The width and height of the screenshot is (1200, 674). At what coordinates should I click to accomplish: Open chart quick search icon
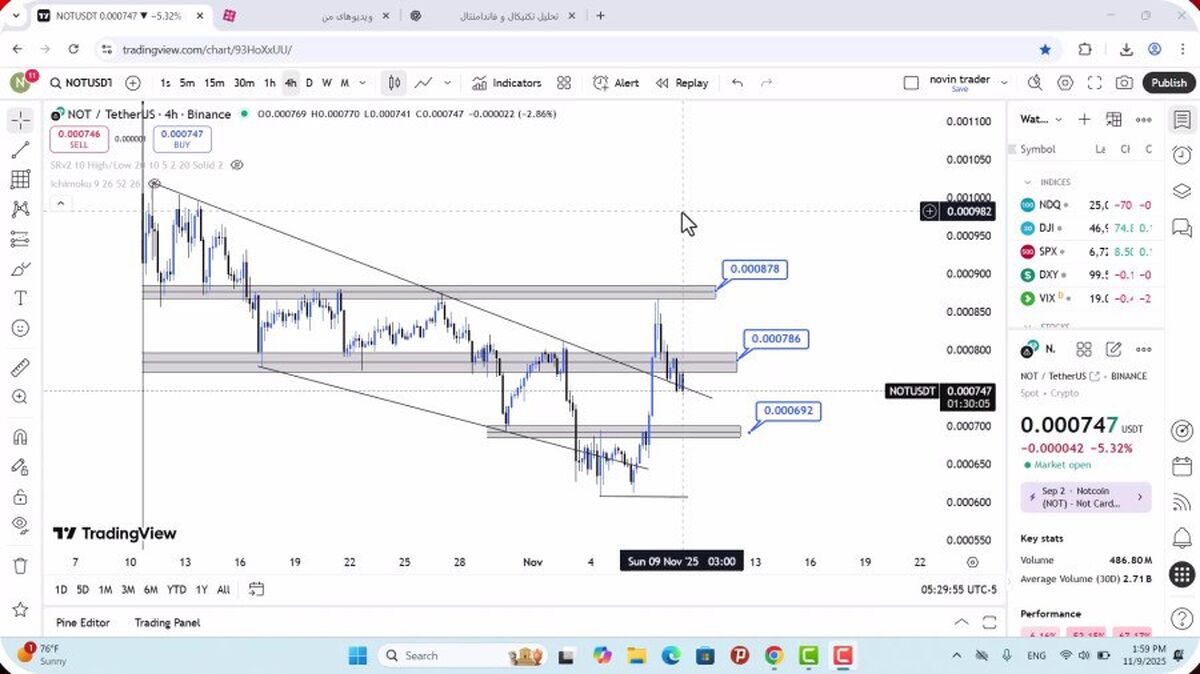click(x=1035, y=83)
